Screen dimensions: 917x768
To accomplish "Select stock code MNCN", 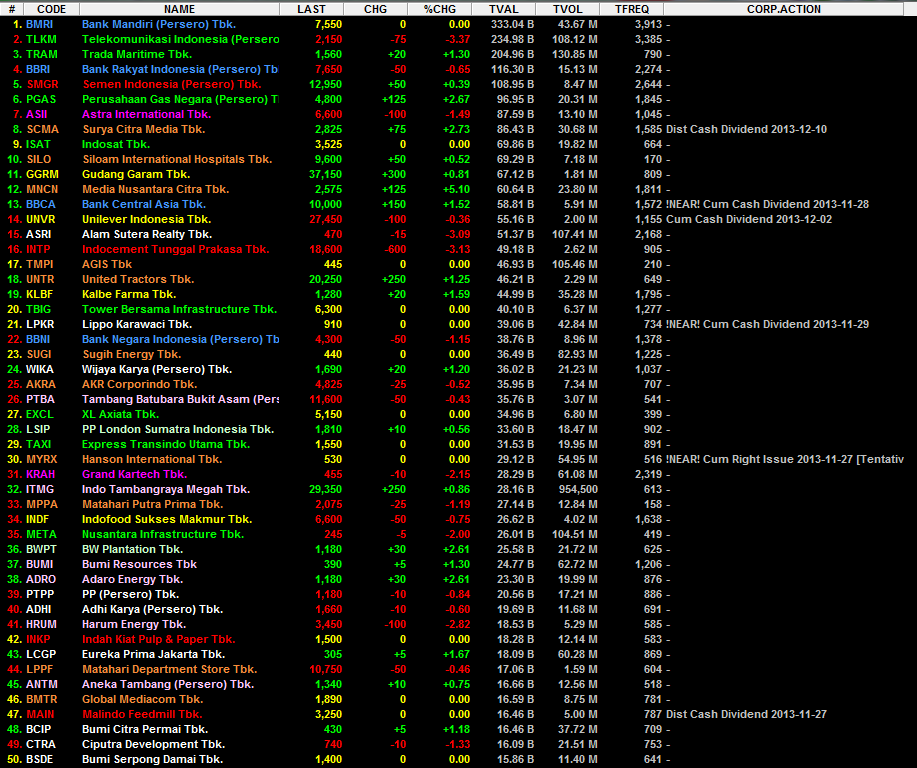I will [x=42, y=189].
